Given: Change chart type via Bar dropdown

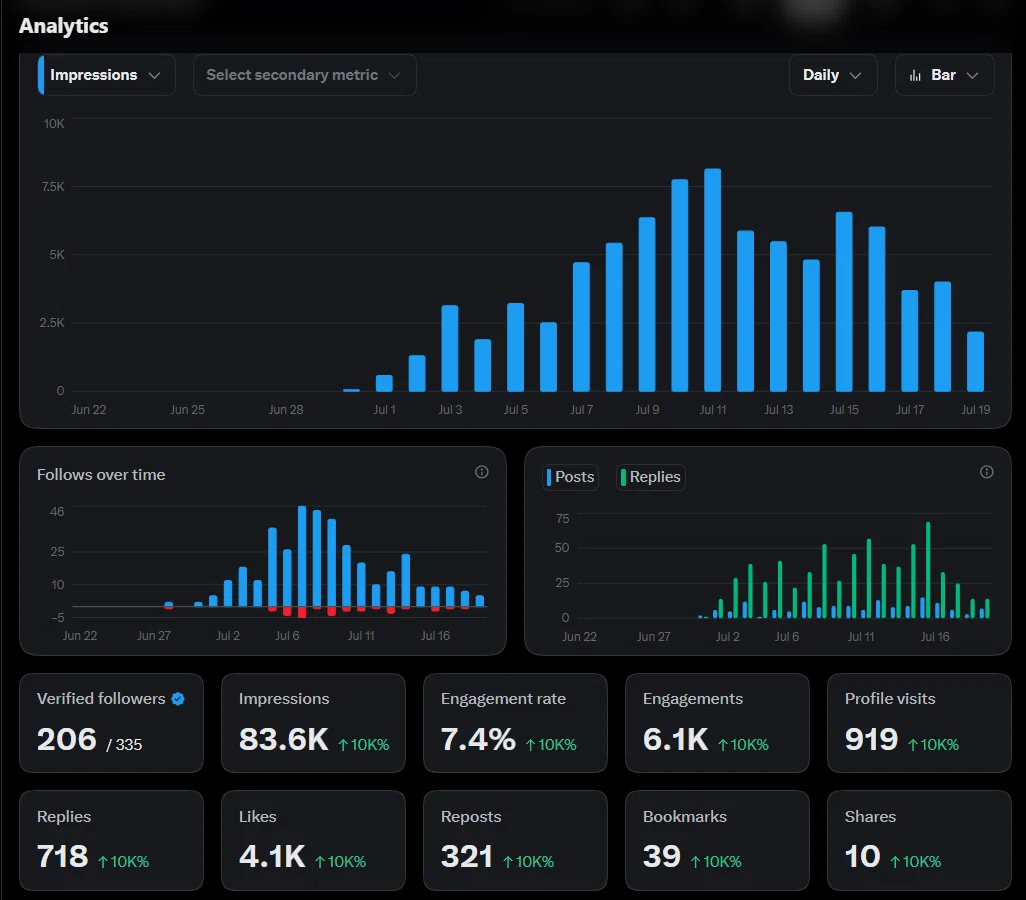Looking at the screenshot, I should 944,75.
